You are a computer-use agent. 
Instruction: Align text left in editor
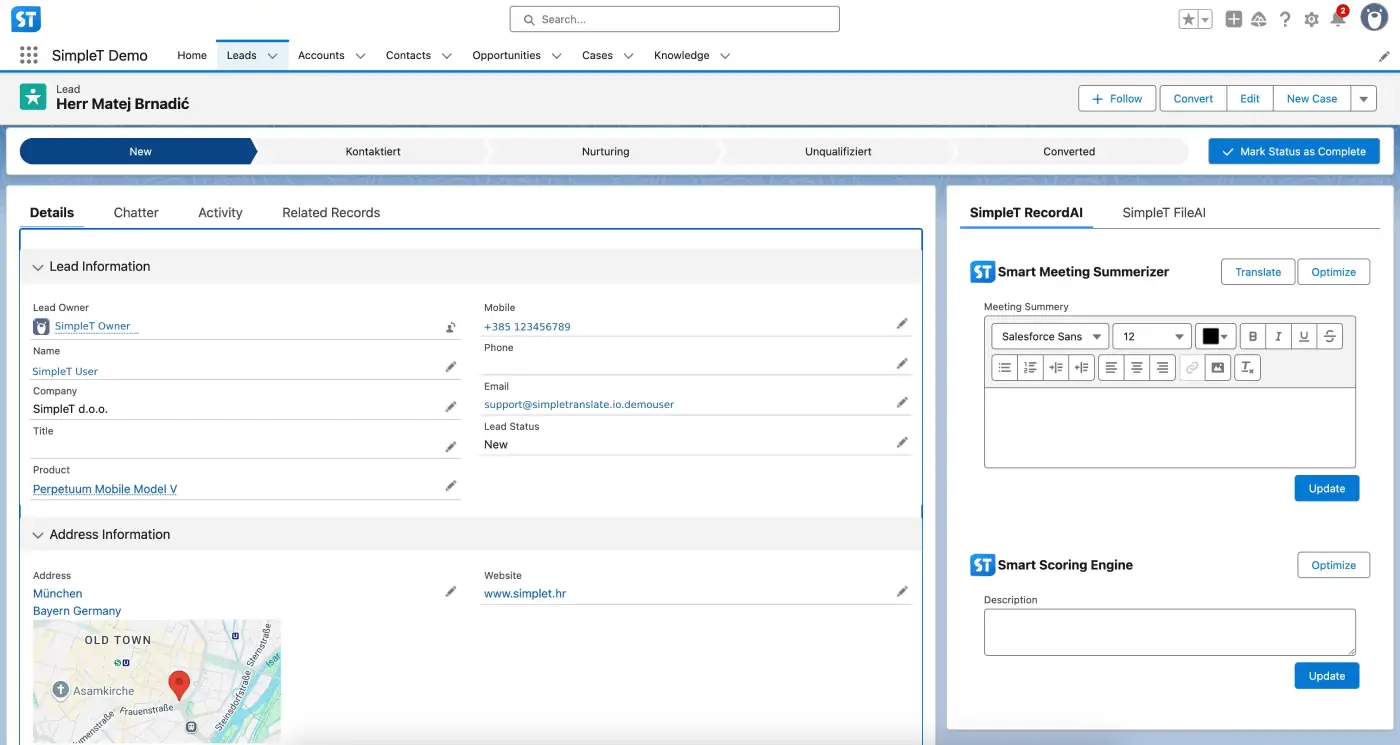pyautogui.click(x=1111, y=368)
